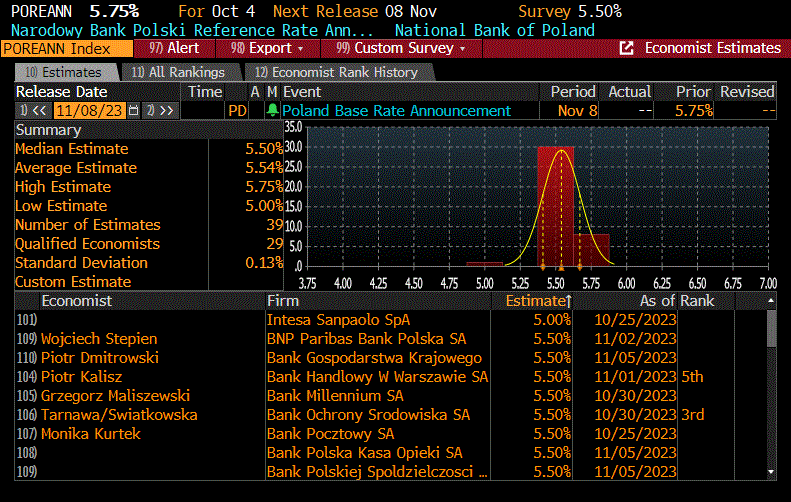
Task: Sort by Firm column header
Action: pyautogui.click(x=283, y=301)
